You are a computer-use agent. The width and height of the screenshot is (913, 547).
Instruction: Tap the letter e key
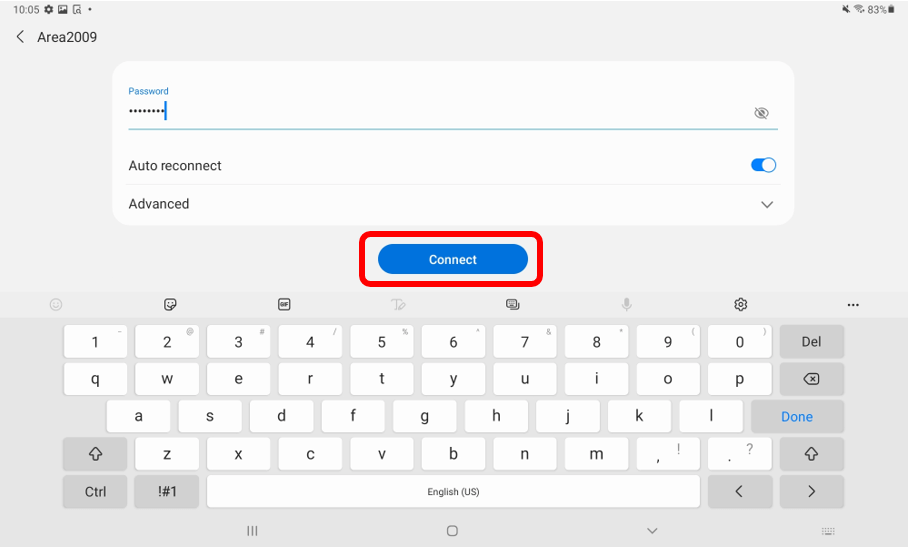click(x=238, y=379)
